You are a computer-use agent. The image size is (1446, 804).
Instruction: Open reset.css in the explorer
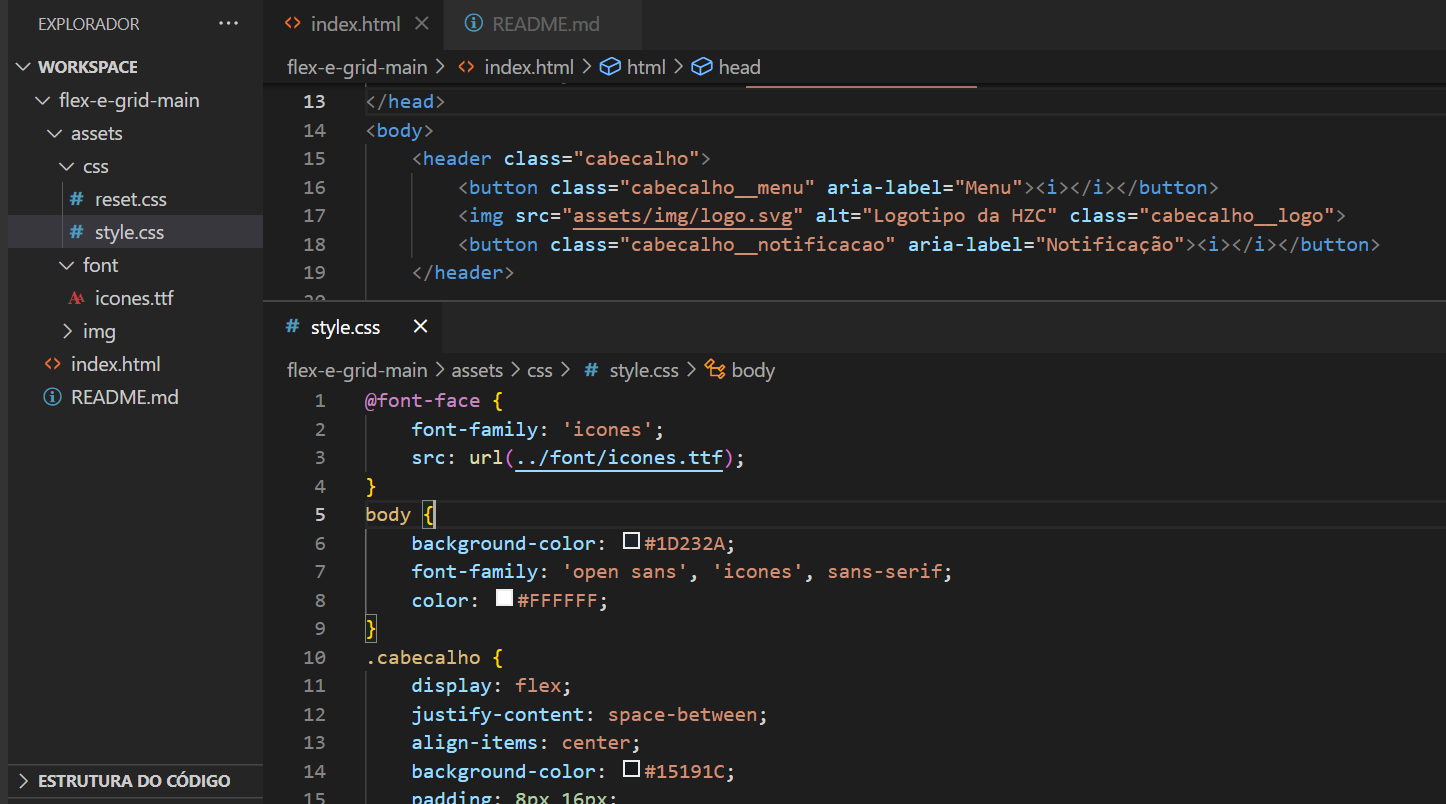tap(130, 199)
